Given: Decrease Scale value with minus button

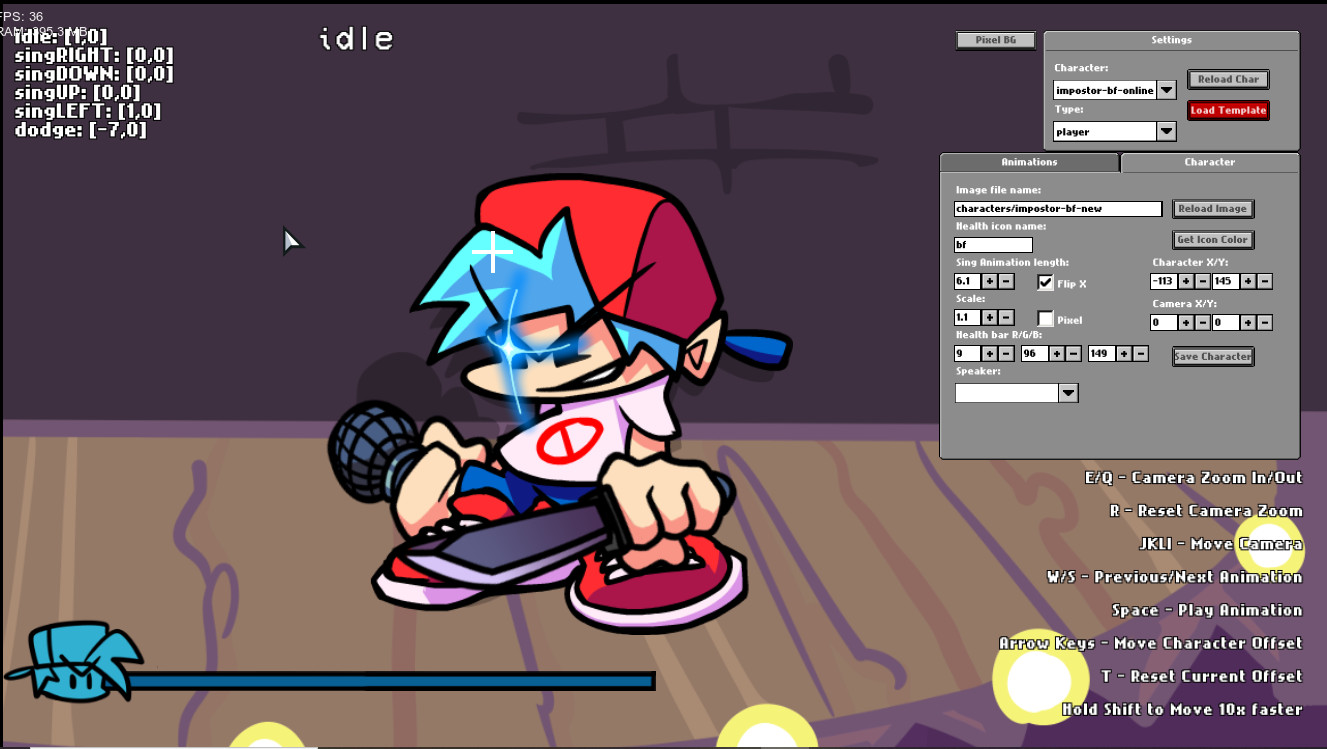Looking at the screenshot, I should 1006,318.
